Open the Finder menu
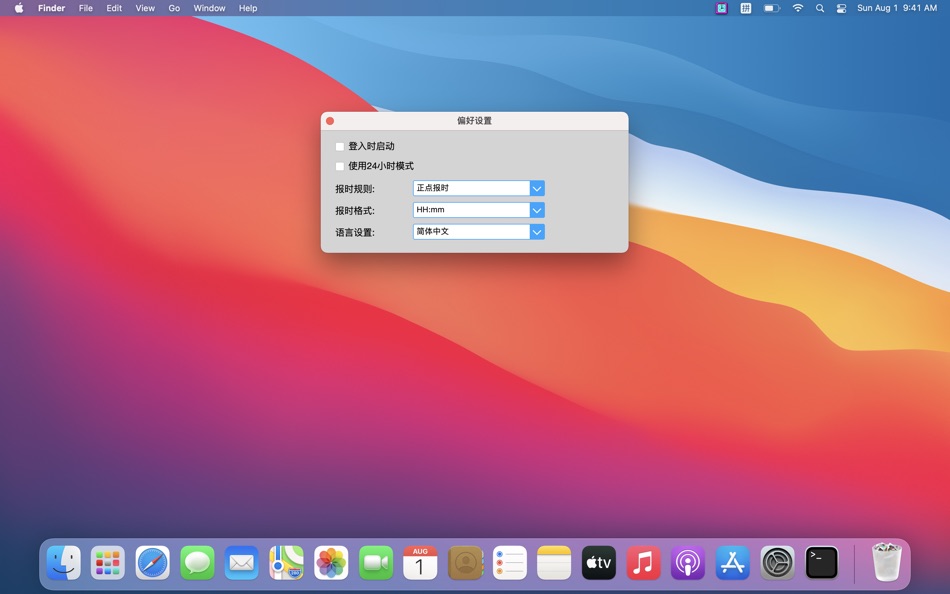Screen dimensions: 950x594 coord(51,8)
